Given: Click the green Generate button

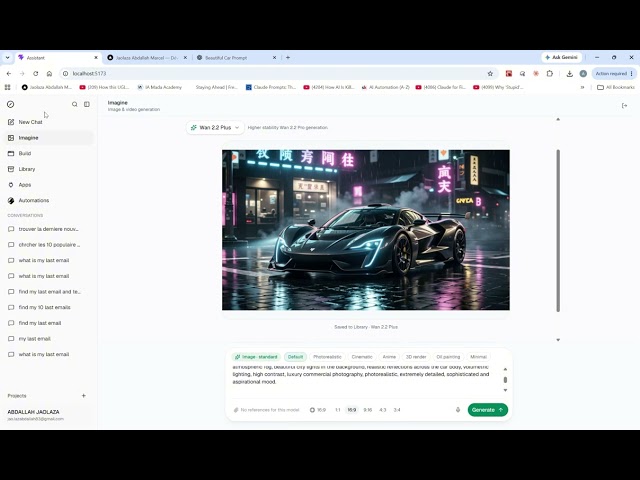Looking at the screenshot, I should pos(488,410).
